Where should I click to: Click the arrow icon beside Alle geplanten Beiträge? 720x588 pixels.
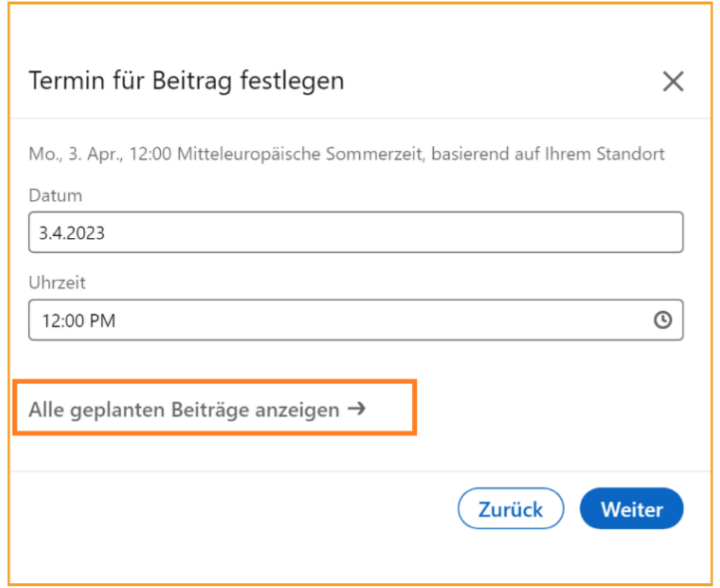[x=356, y=408]
